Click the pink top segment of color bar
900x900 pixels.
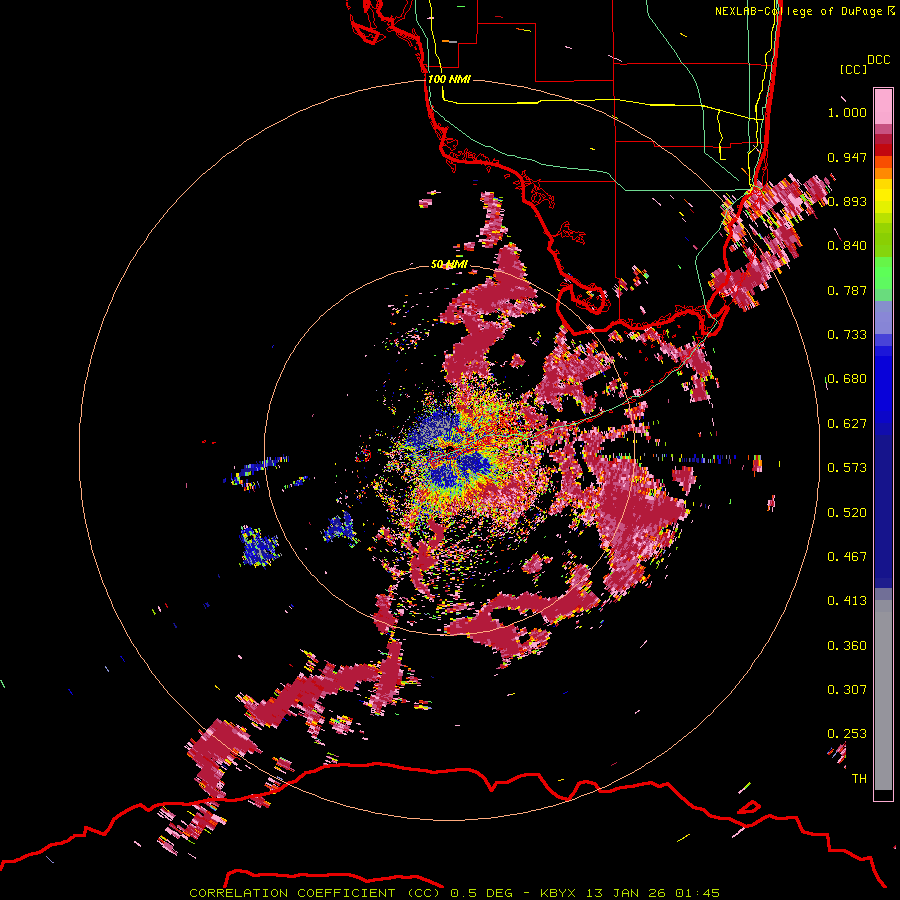883,107
